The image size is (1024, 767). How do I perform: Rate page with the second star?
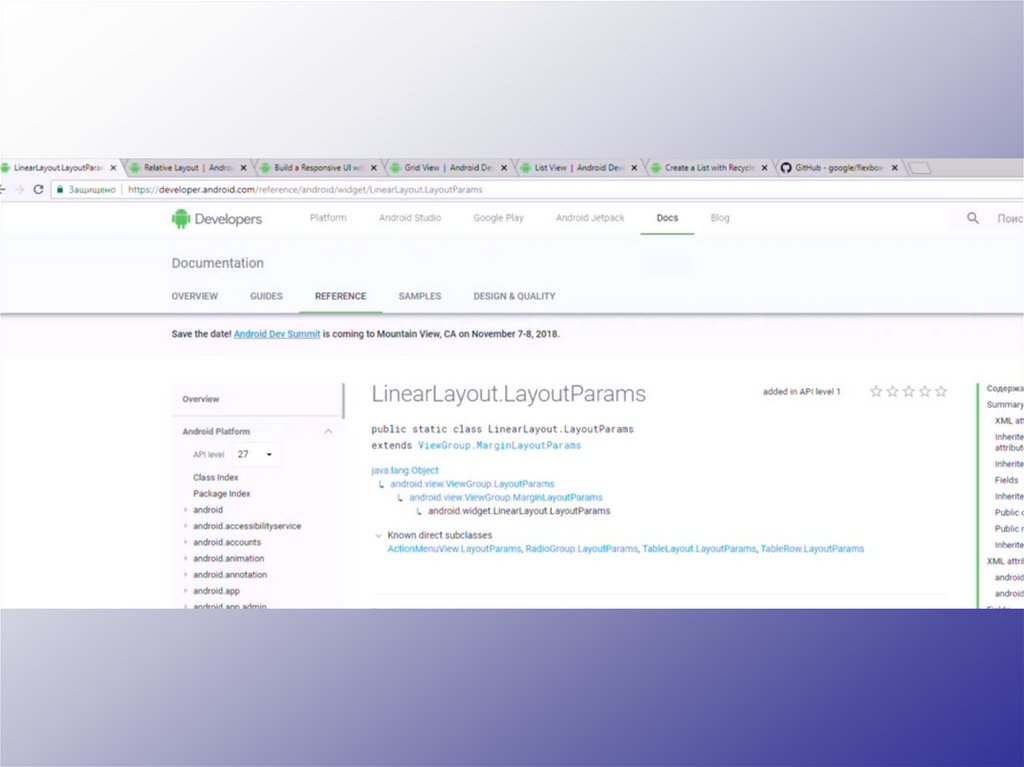click(x=892, y=391)
